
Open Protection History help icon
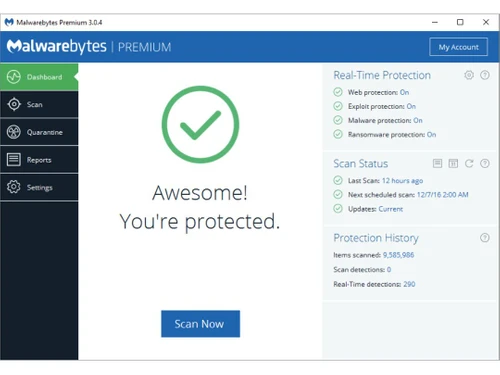(485, 238)
